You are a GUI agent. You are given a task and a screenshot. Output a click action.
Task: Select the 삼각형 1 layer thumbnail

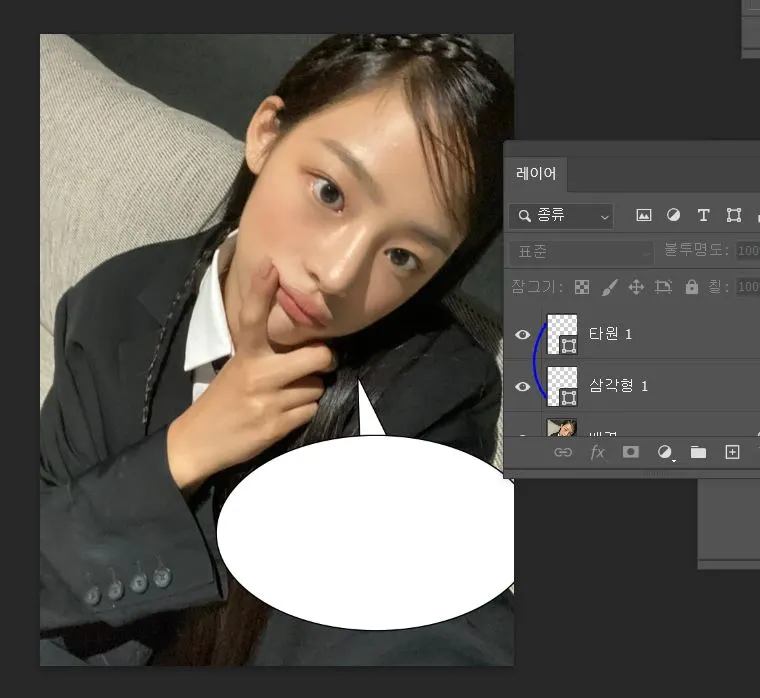(562, 386)
